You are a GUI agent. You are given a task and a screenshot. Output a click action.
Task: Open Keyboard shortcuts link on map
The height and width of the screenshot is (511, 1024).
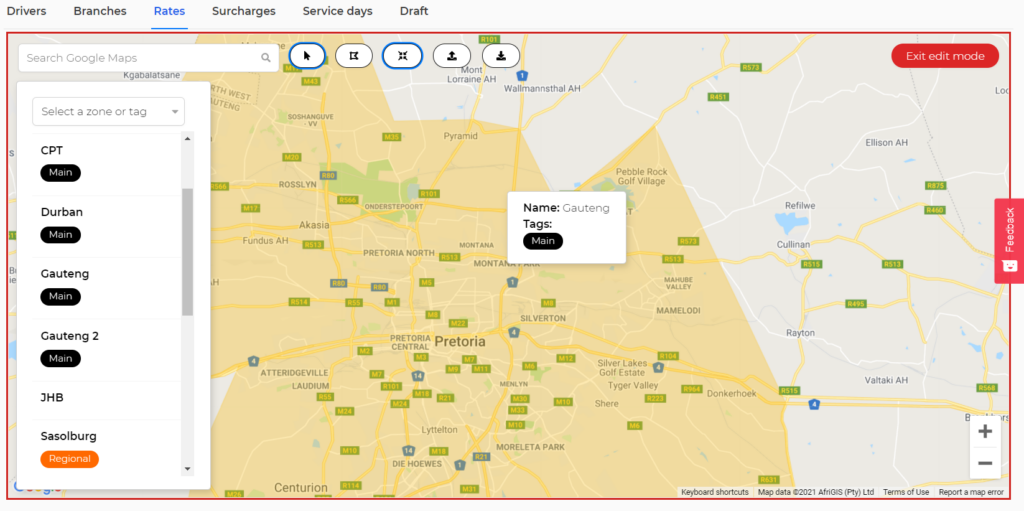coord(714,492)
